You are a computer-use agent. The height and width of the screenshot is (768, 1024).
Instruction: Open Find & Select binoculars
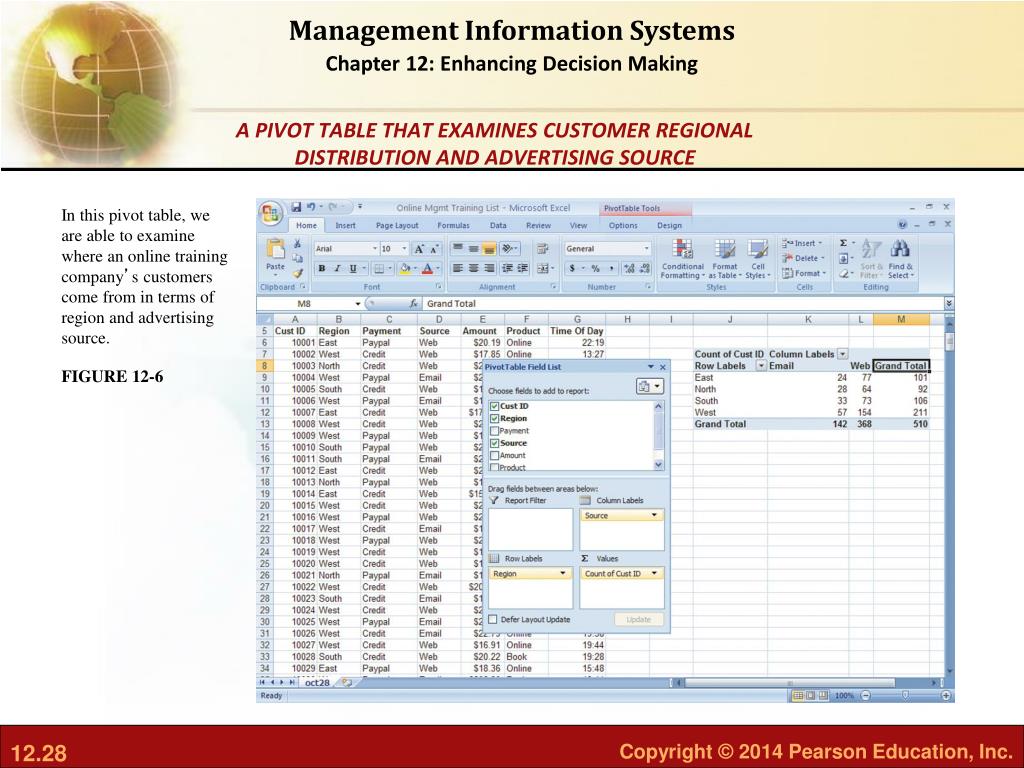900,259
